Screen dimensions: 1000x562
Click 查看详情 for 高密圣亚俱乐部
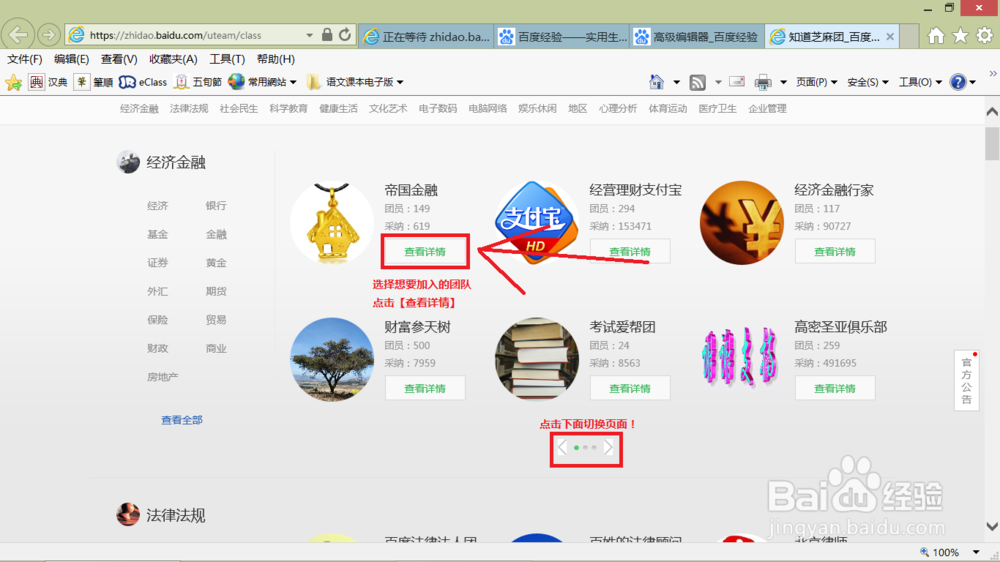(x=835, y=388)
